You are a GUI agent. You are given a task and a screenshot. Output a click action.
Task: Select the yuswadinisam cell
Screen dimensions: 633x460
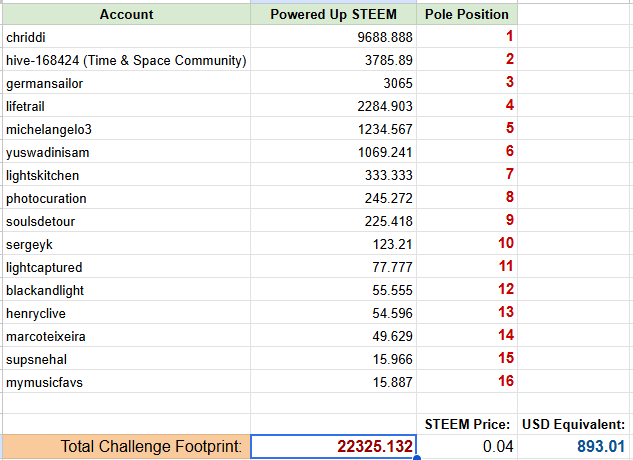coord(126,152)
